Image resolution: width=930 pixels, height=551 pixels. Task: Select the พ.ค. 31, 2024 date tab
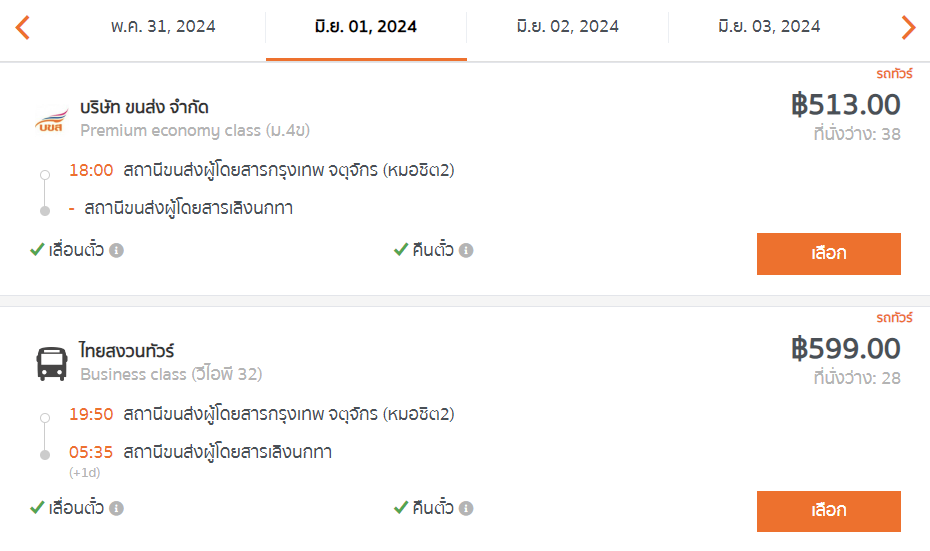coord(163,27)
